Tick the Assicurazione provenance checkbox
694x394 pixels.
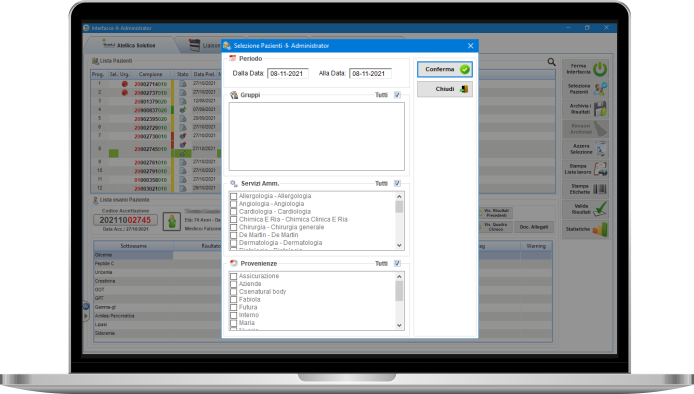click(x=234, y=276)
